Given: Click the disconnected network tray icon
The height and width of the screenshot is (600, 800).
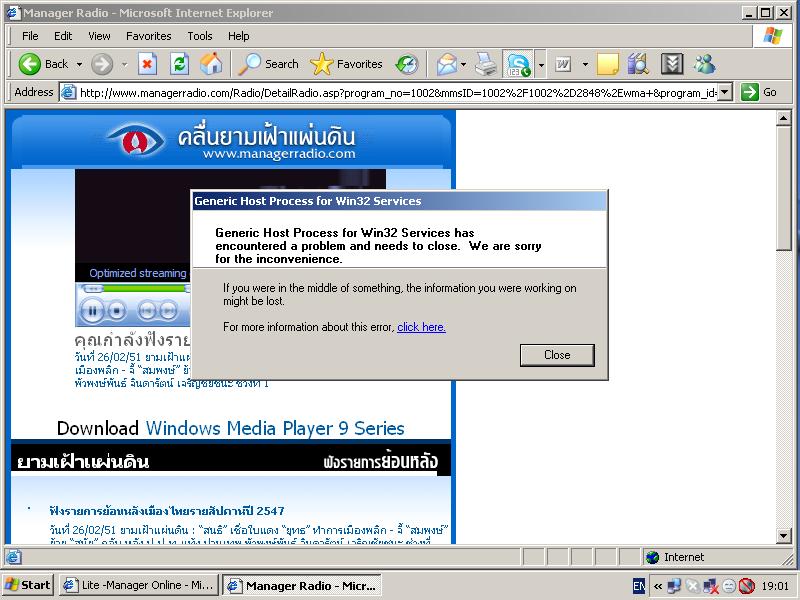Looking at the screenshot, I should point(710,586).
